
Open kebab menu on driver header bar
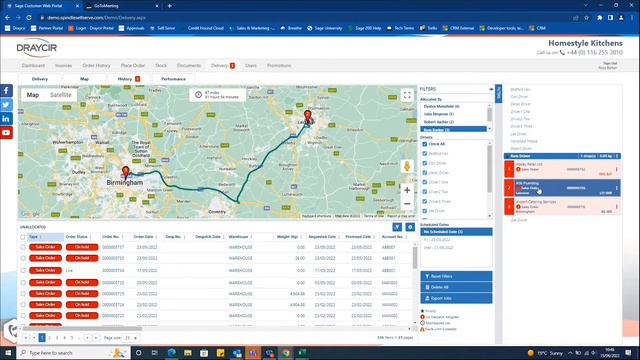[617, 156]
